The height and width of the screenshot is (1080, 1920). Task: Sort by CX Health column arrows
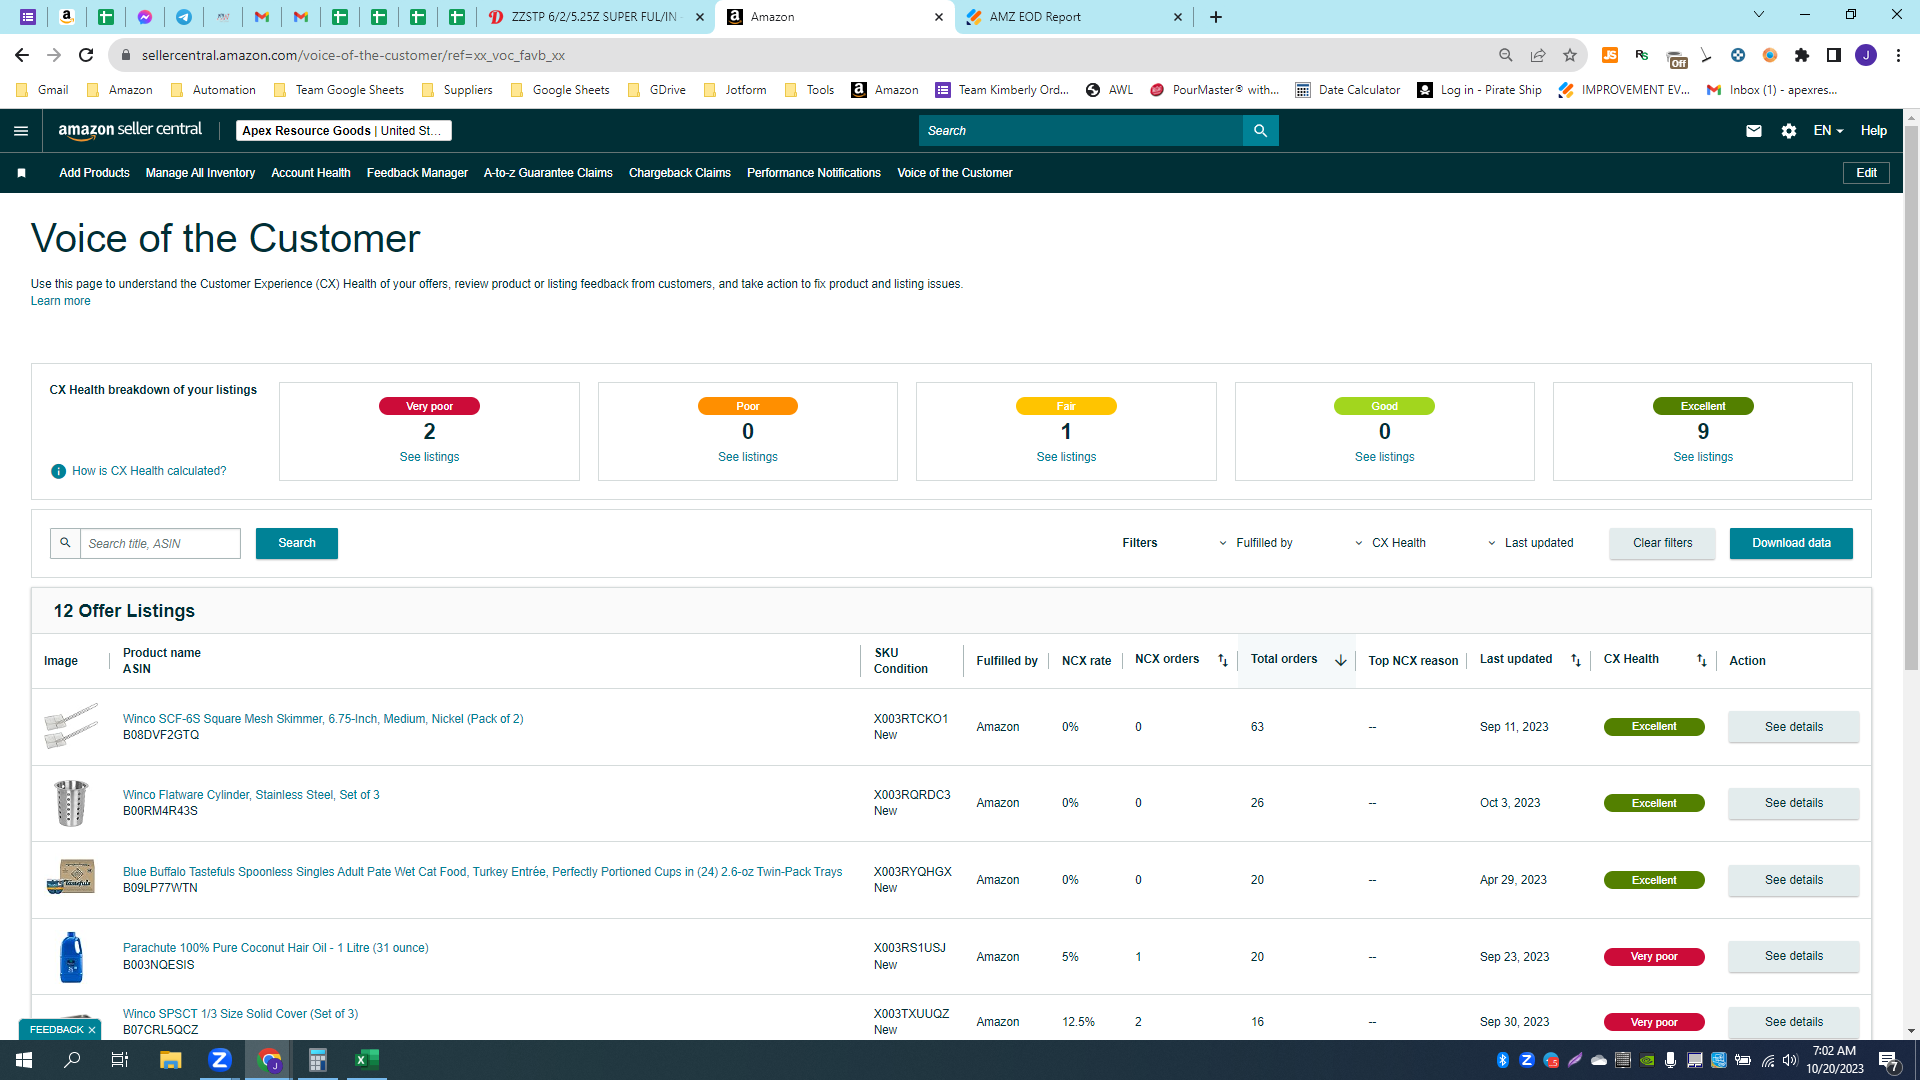(1702, 661)
